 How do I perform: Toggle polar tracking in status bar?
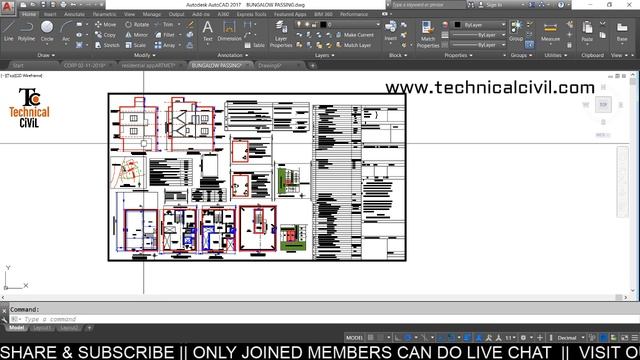click(x=407, y=338)
